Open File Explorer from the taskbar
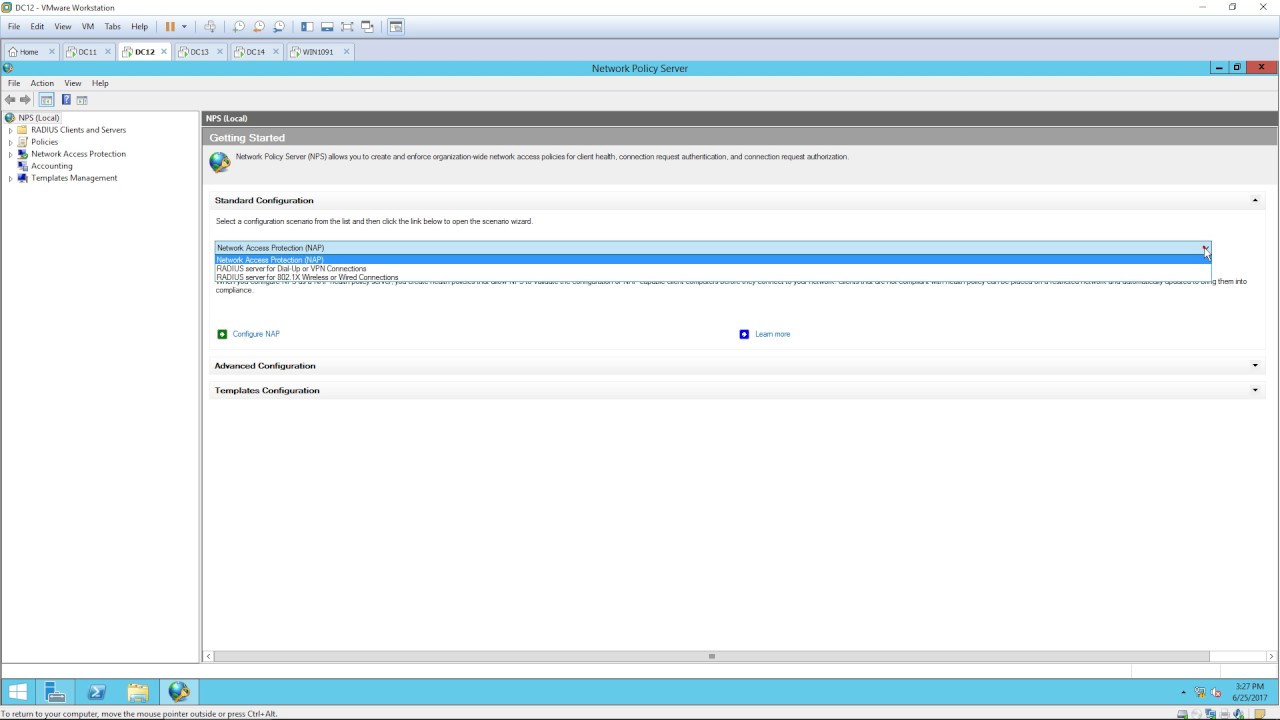This screenshot has width=1280, height=720. point(138,692)
